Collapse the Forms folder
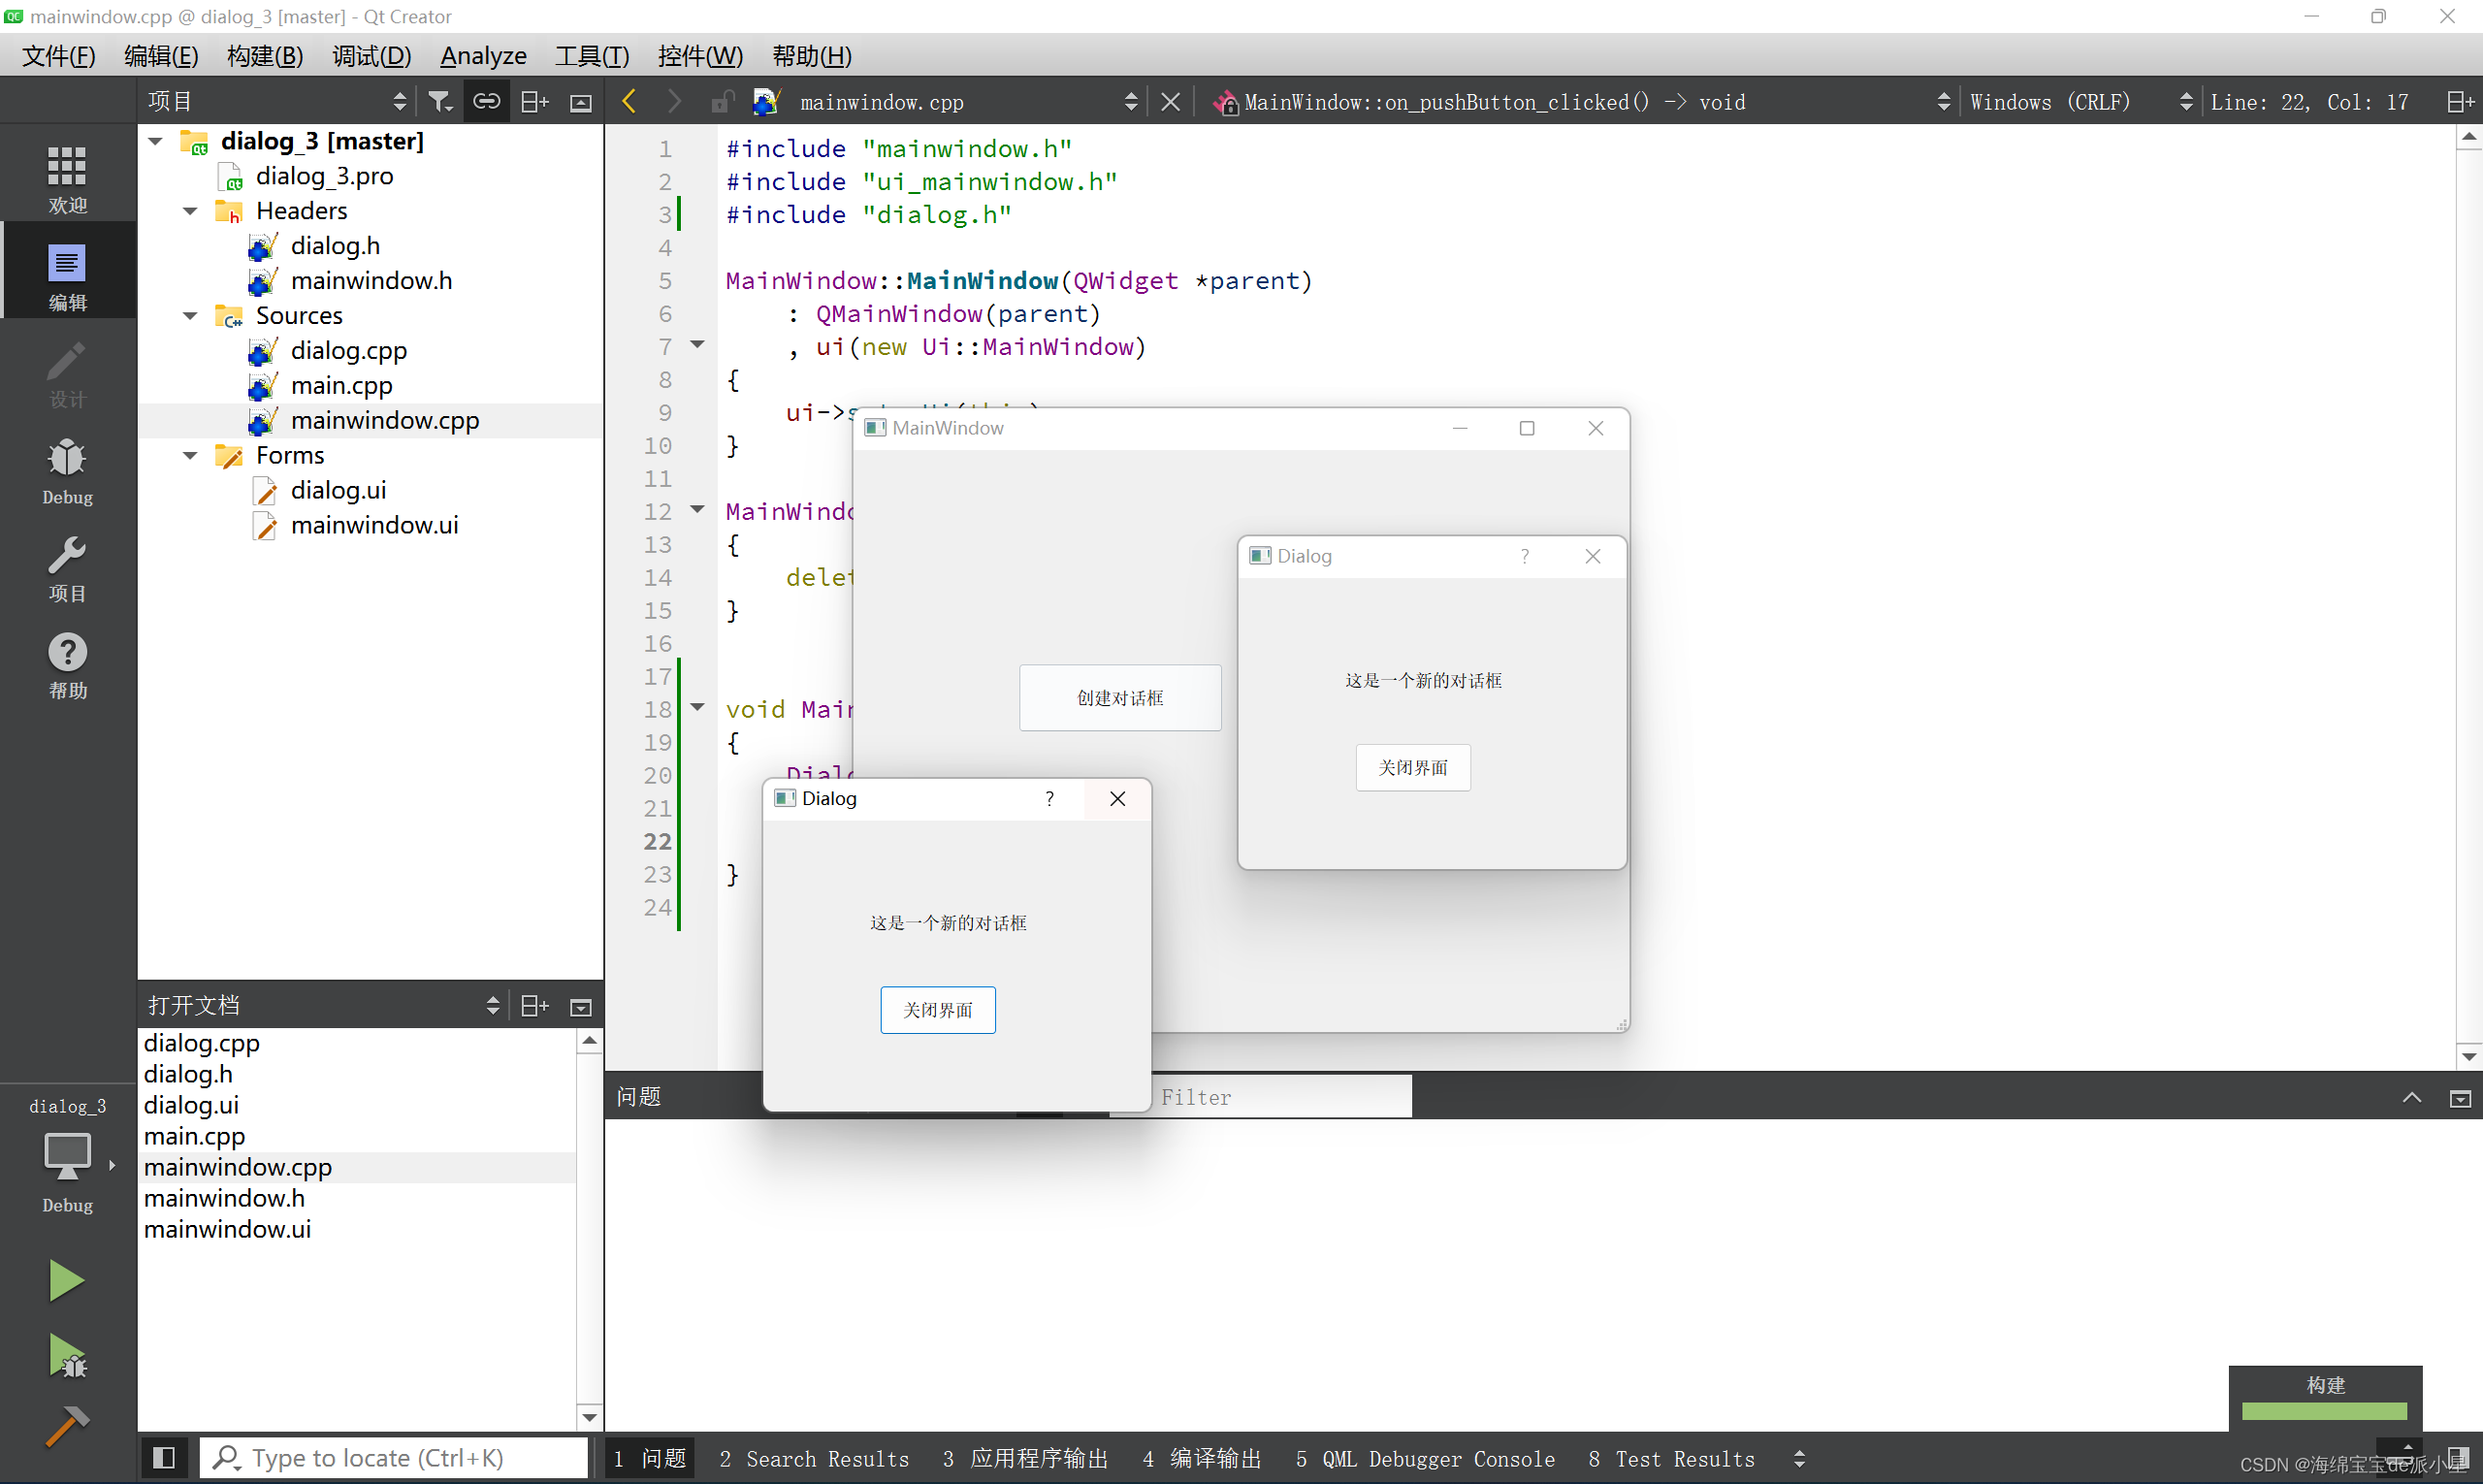This screenshot has width=2483, height=1484. click(x=190, y=456)
